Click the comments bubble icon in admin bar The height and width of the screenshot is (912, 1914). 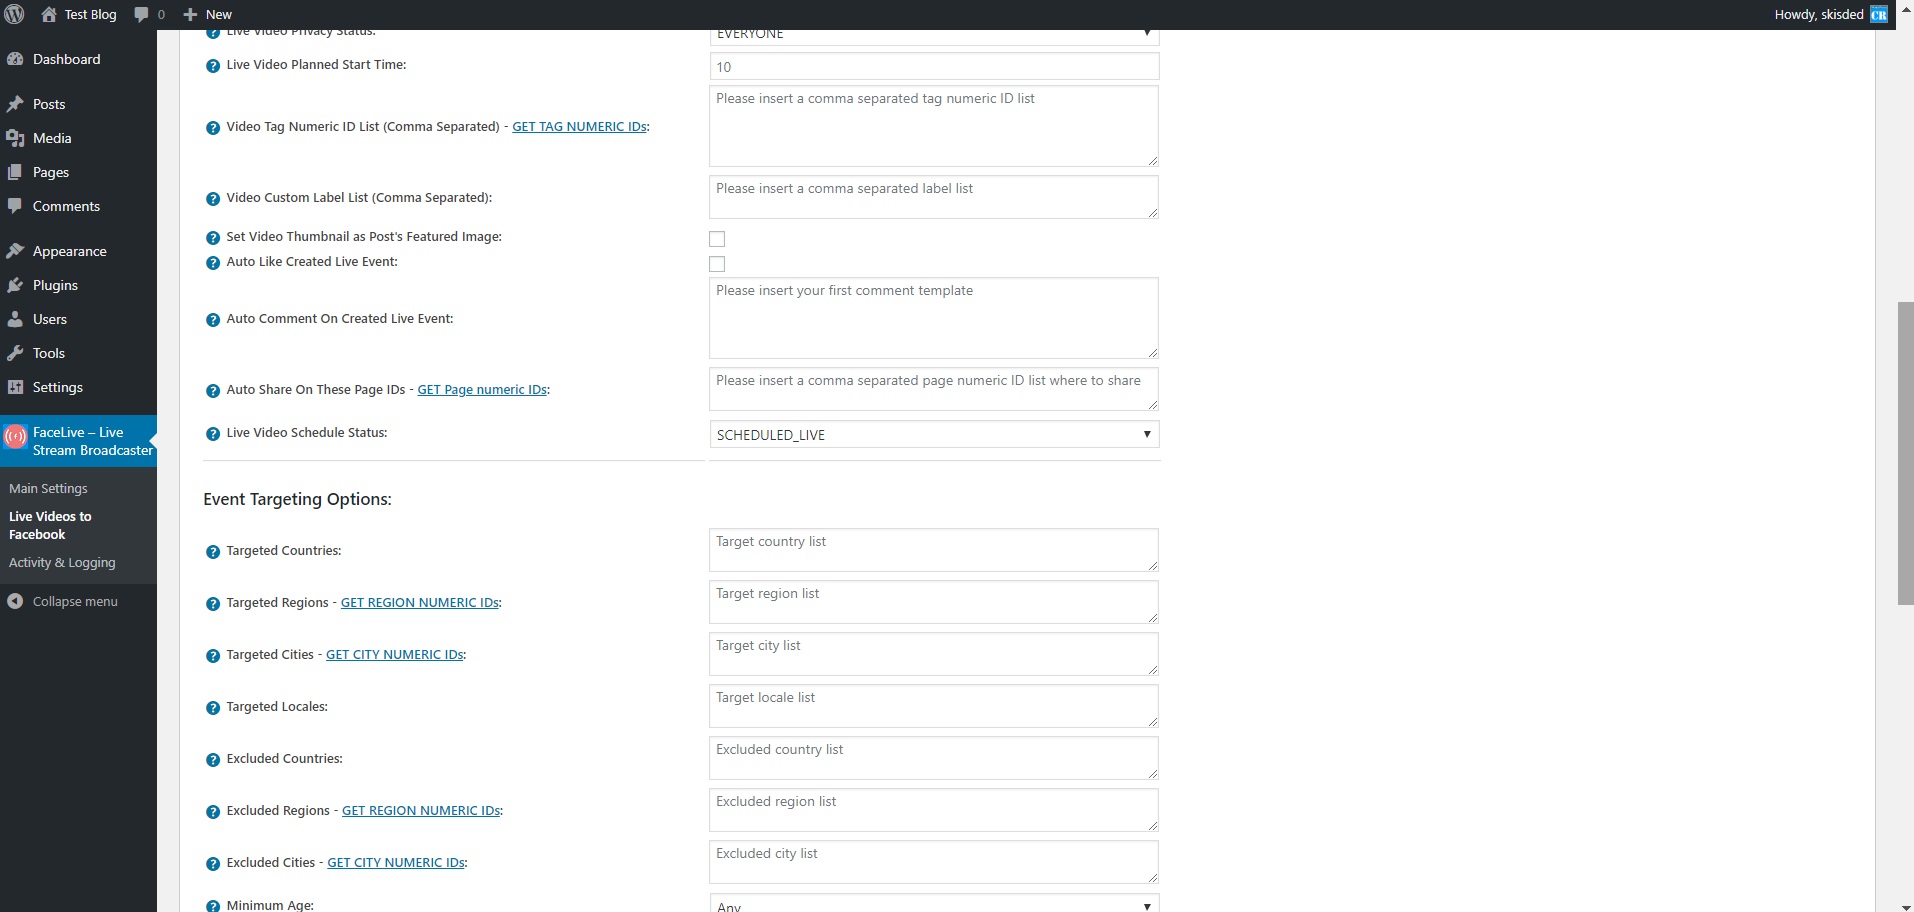(x=141, y=14)
